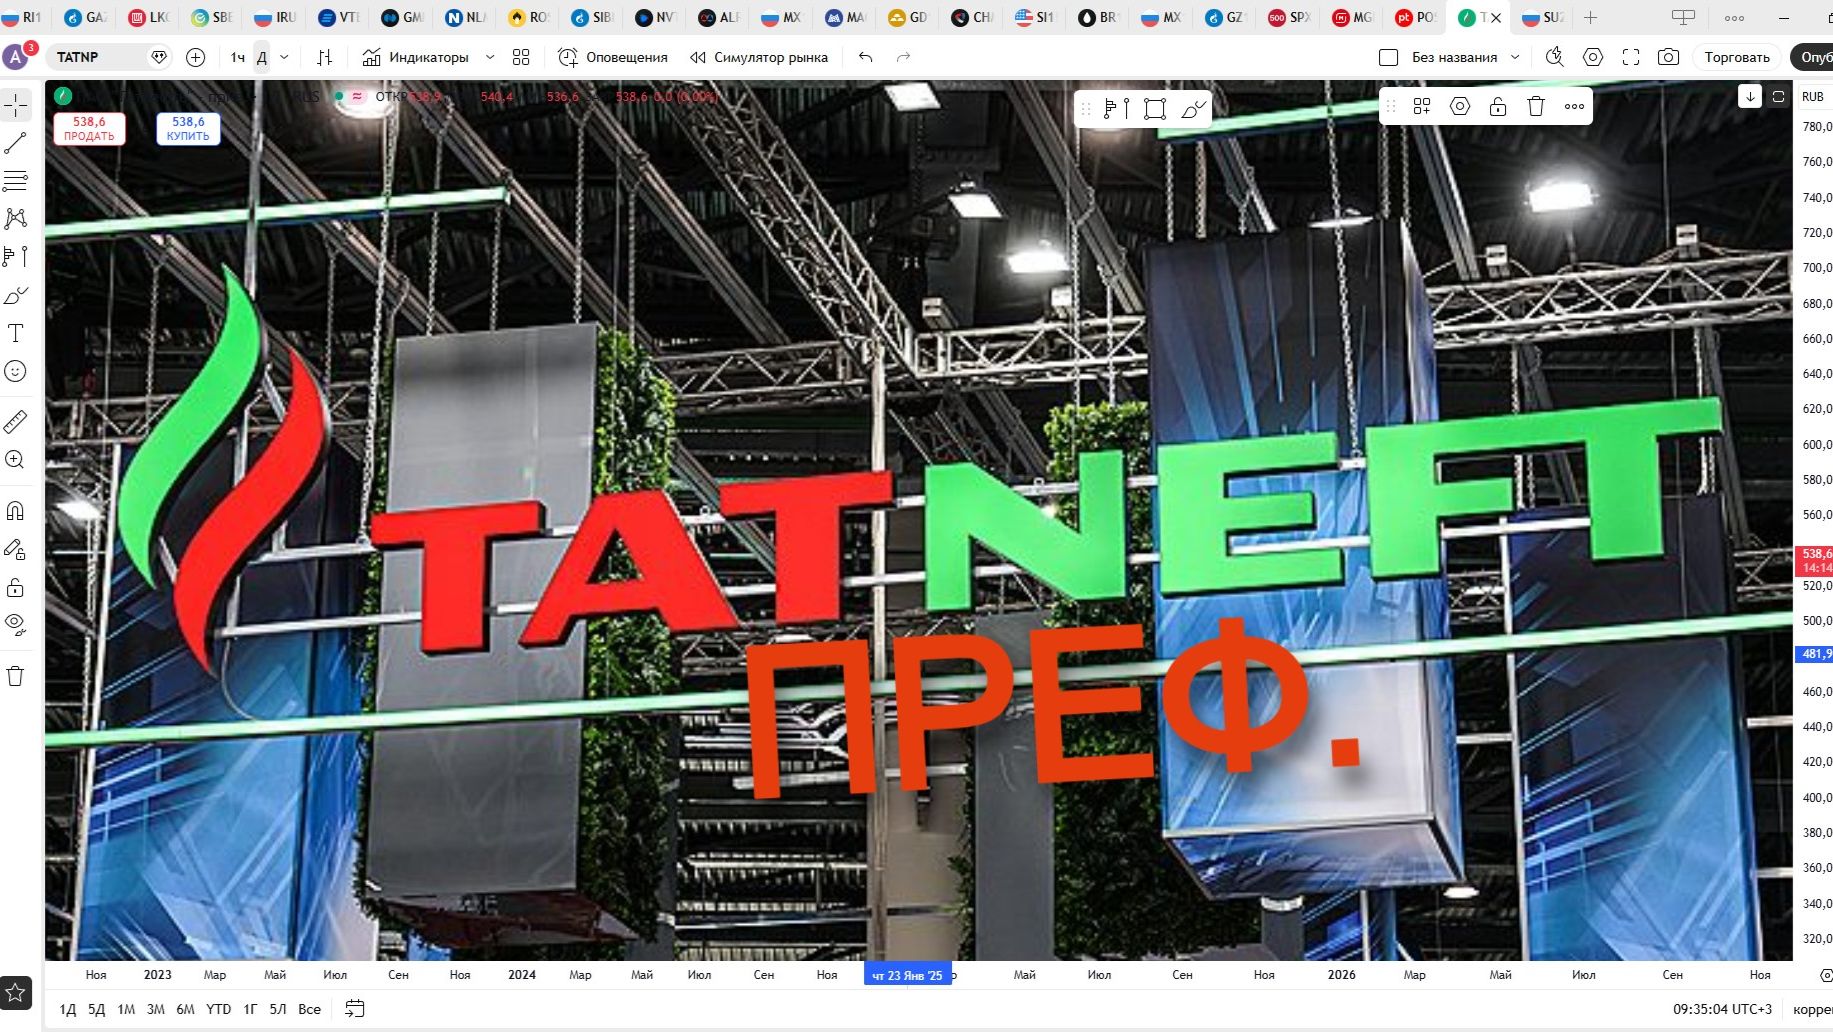Toggle the lock in floating drawing toolbar
The width and height of the screenshot is (1833, 1032).
coord(1498,106)
